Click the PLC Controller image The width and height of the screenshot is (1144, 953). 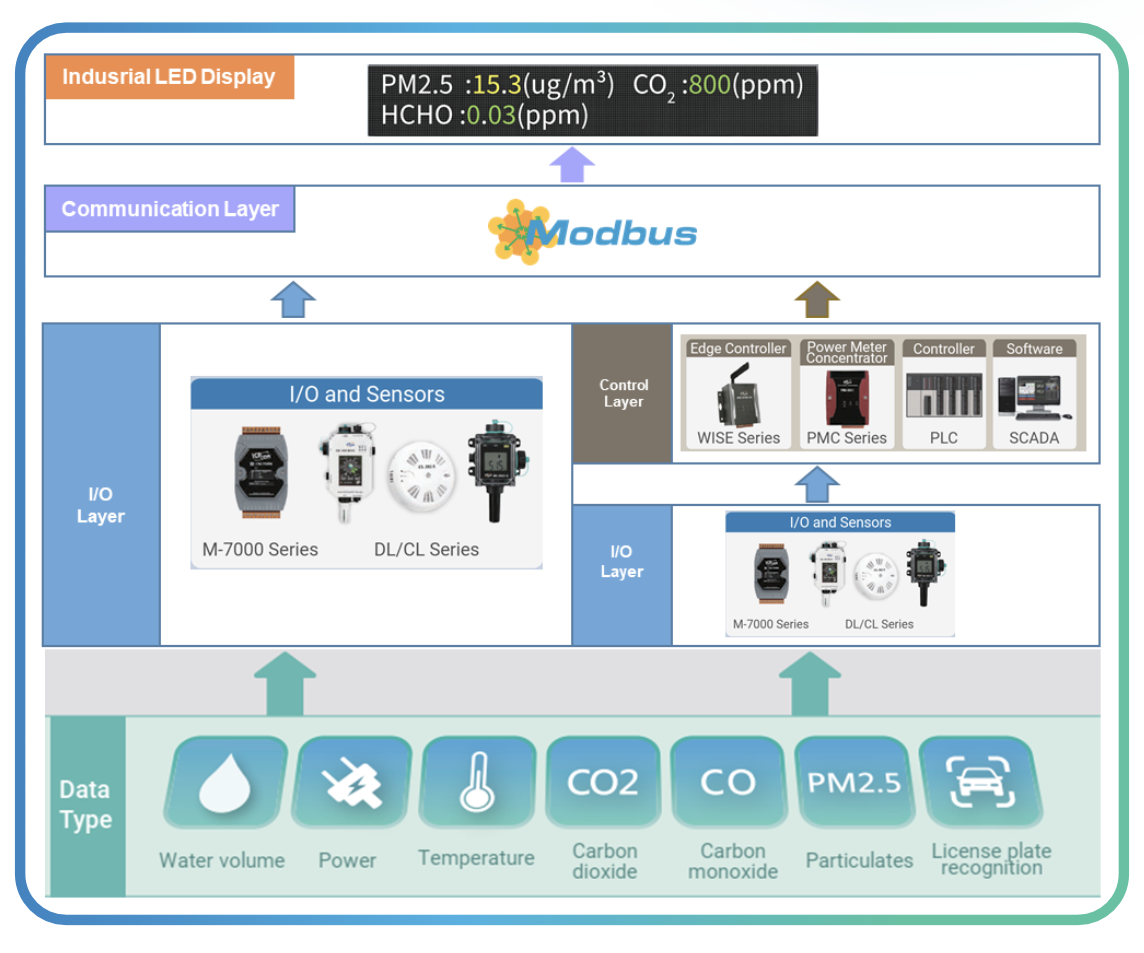tap(943, 395)
